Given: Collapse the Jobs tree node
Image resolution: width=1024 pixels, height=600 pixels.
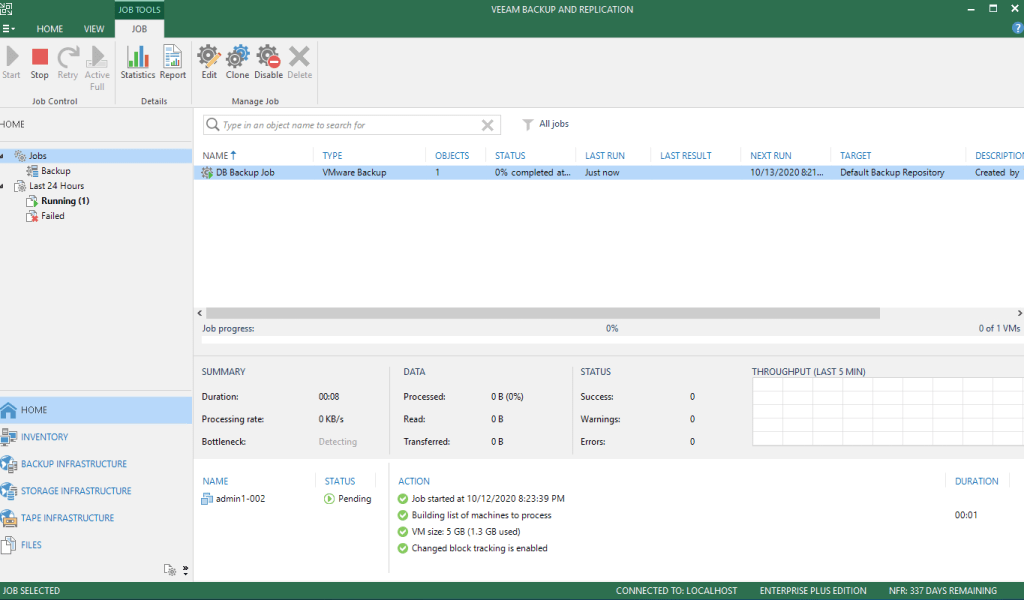Looking at the screenshot, I should [3, 156].
